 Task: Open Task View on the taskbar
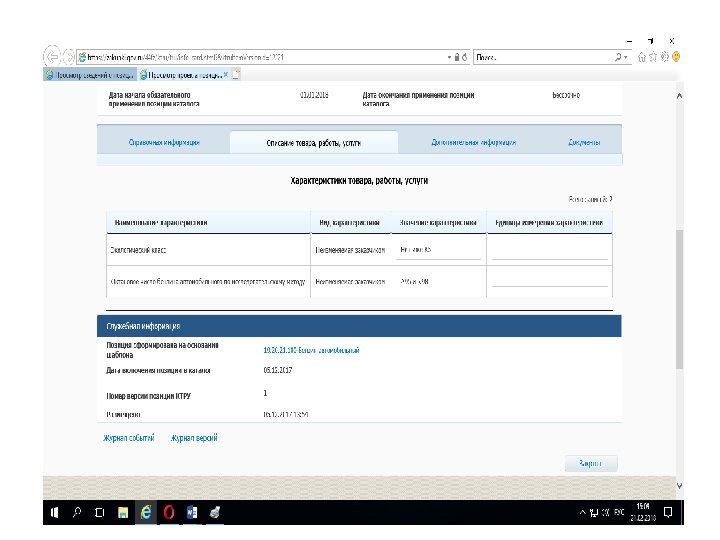tap(99, 512)
